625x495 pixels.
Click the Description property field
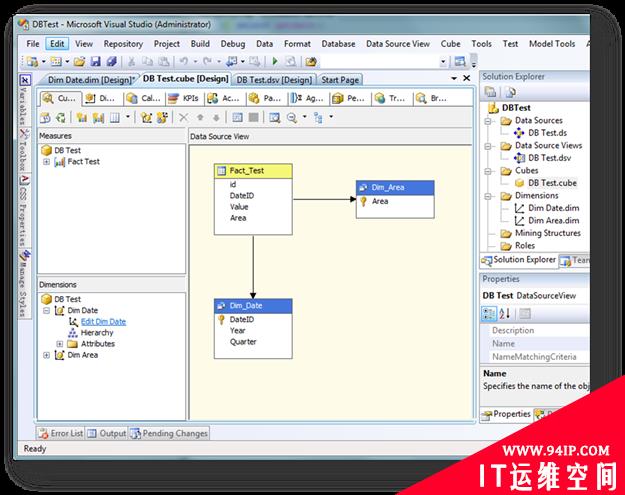coord(539,330)
